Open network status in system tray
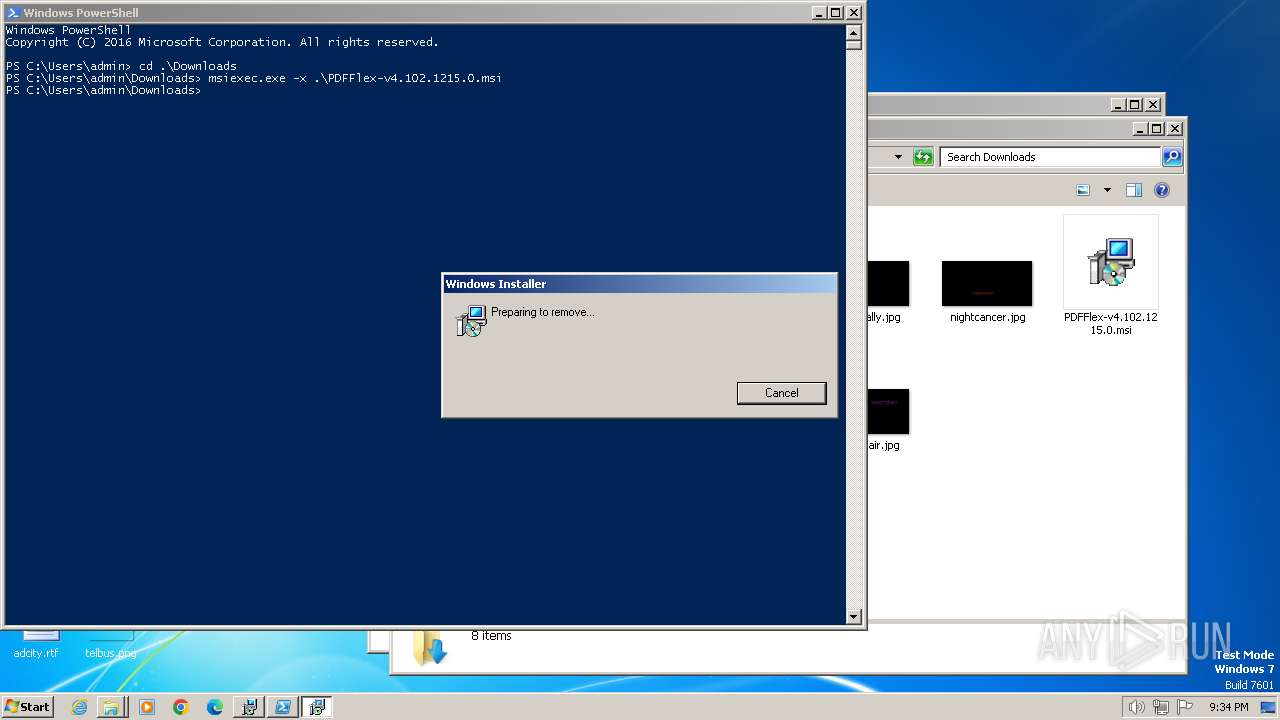The image size is (1280, 720). coord(1161,707)
